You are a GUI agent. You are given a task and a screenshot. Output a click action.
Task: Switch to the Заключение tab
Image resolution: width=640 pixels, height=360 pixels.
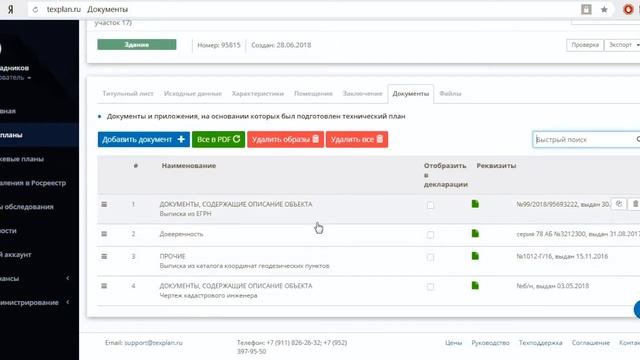362,93
